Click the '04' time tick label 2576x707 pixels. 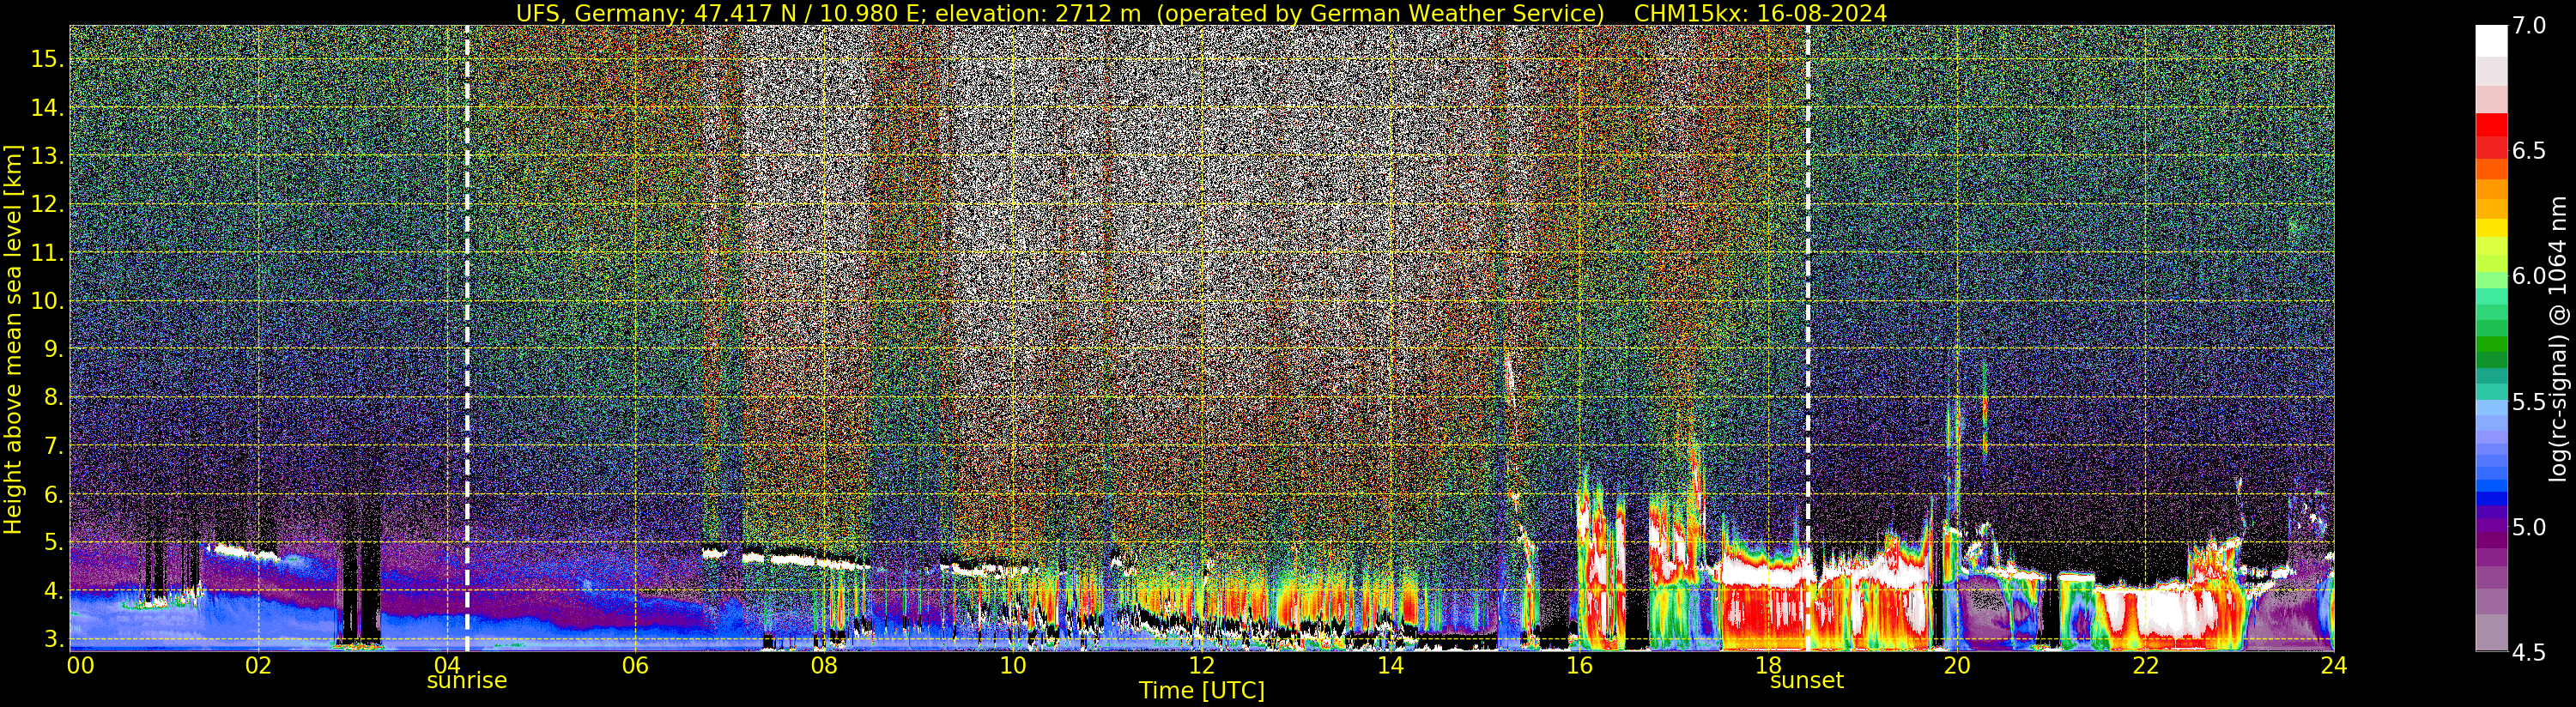click(x=446, y=665)
